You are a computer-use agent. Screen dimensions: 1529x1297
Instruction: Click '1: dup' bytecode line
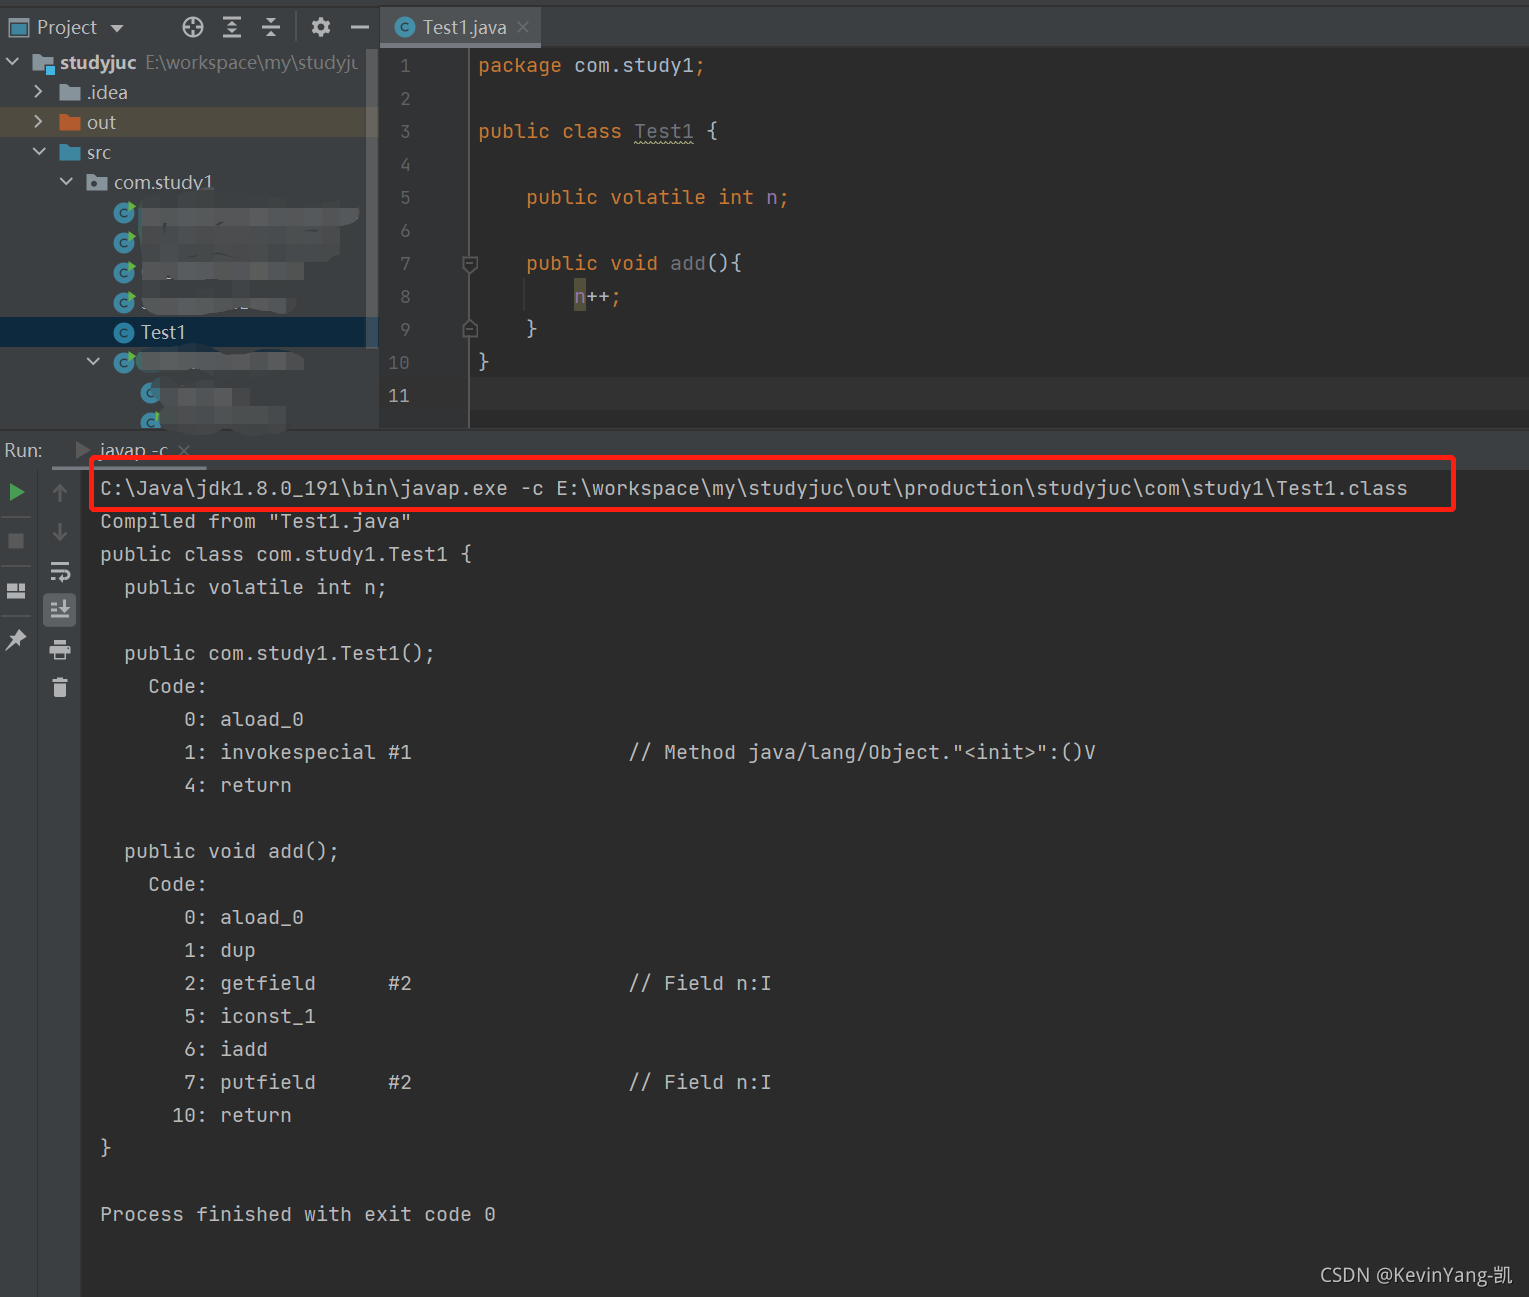[x=220, y=950]
